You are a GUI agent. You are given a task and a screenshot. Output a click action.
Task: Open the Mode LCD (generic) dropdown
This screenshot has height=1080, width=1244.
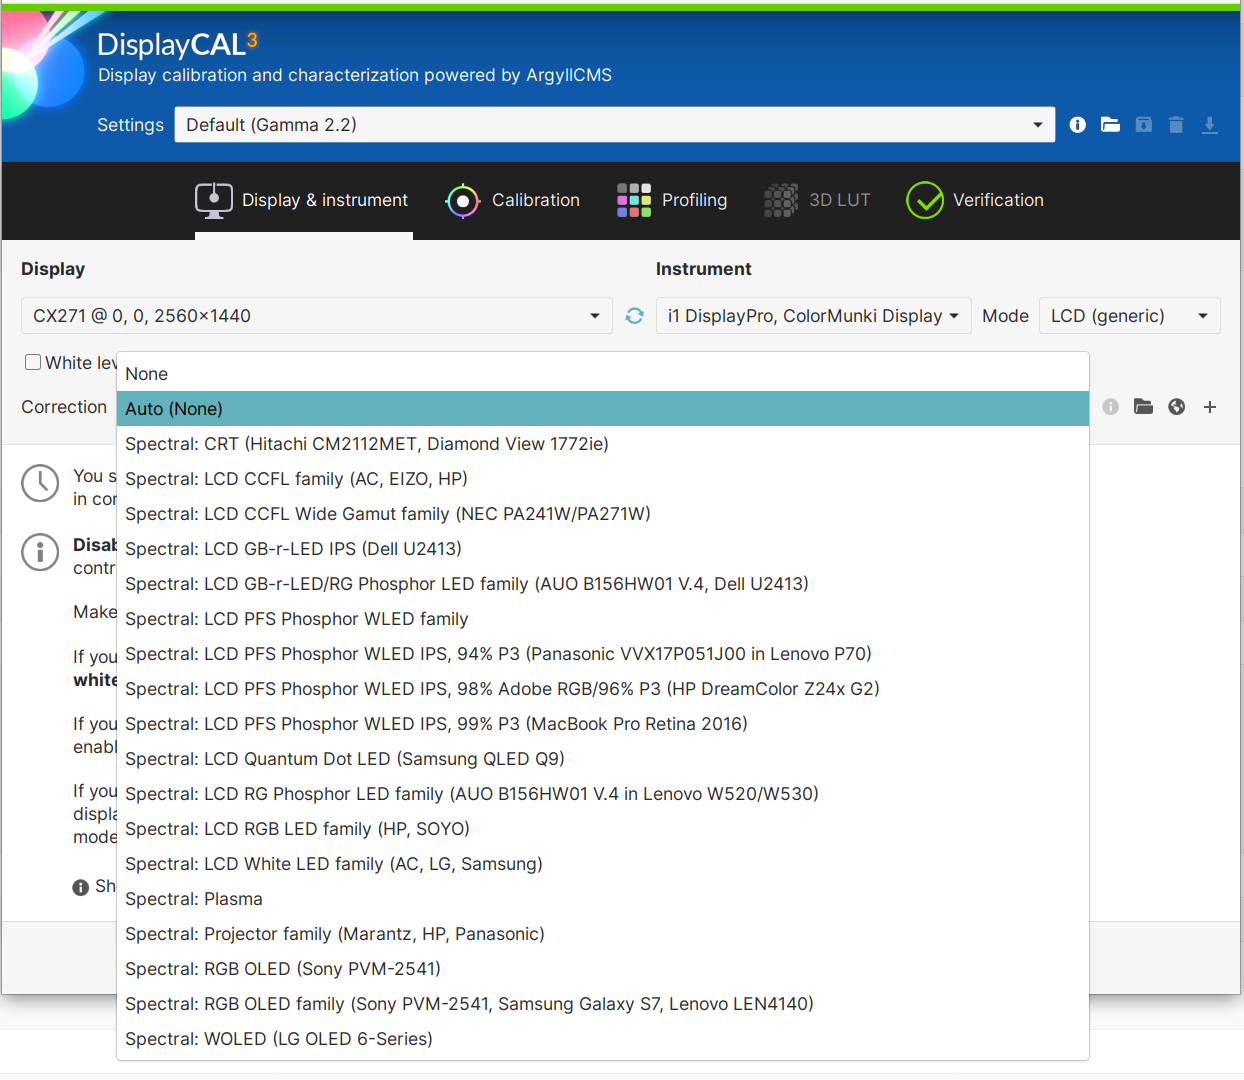pos(1129,316)
